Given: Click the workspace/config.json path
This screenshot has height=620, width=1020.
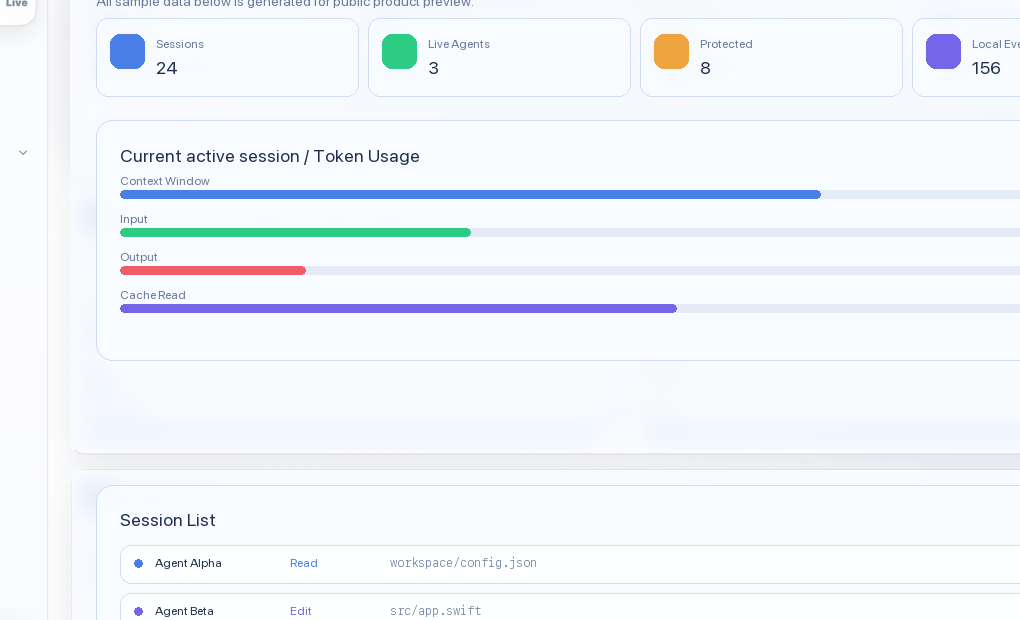Looking at the screenshot, I should [463, 563].
